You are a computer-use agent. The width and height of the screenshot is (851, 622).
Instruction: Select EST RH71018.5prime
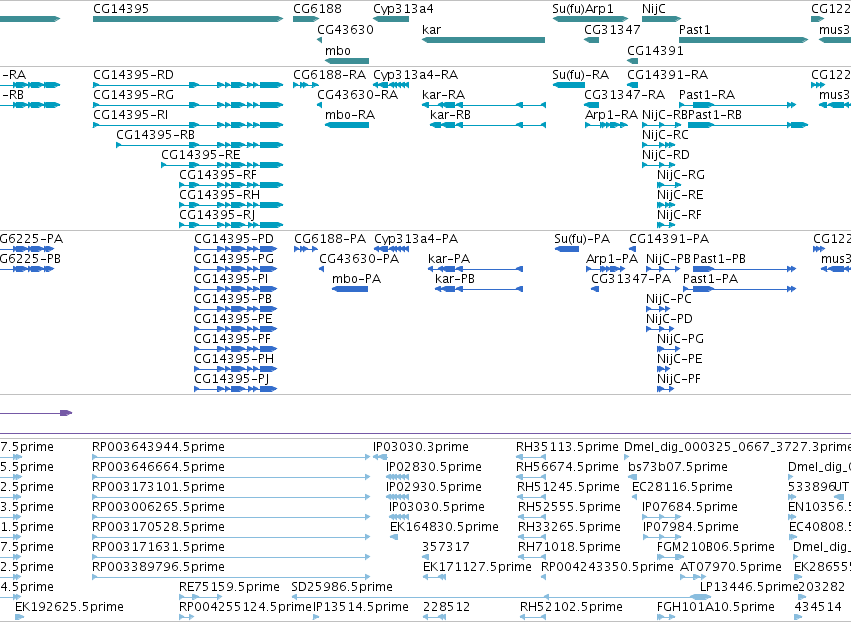[x=569, y=547]
